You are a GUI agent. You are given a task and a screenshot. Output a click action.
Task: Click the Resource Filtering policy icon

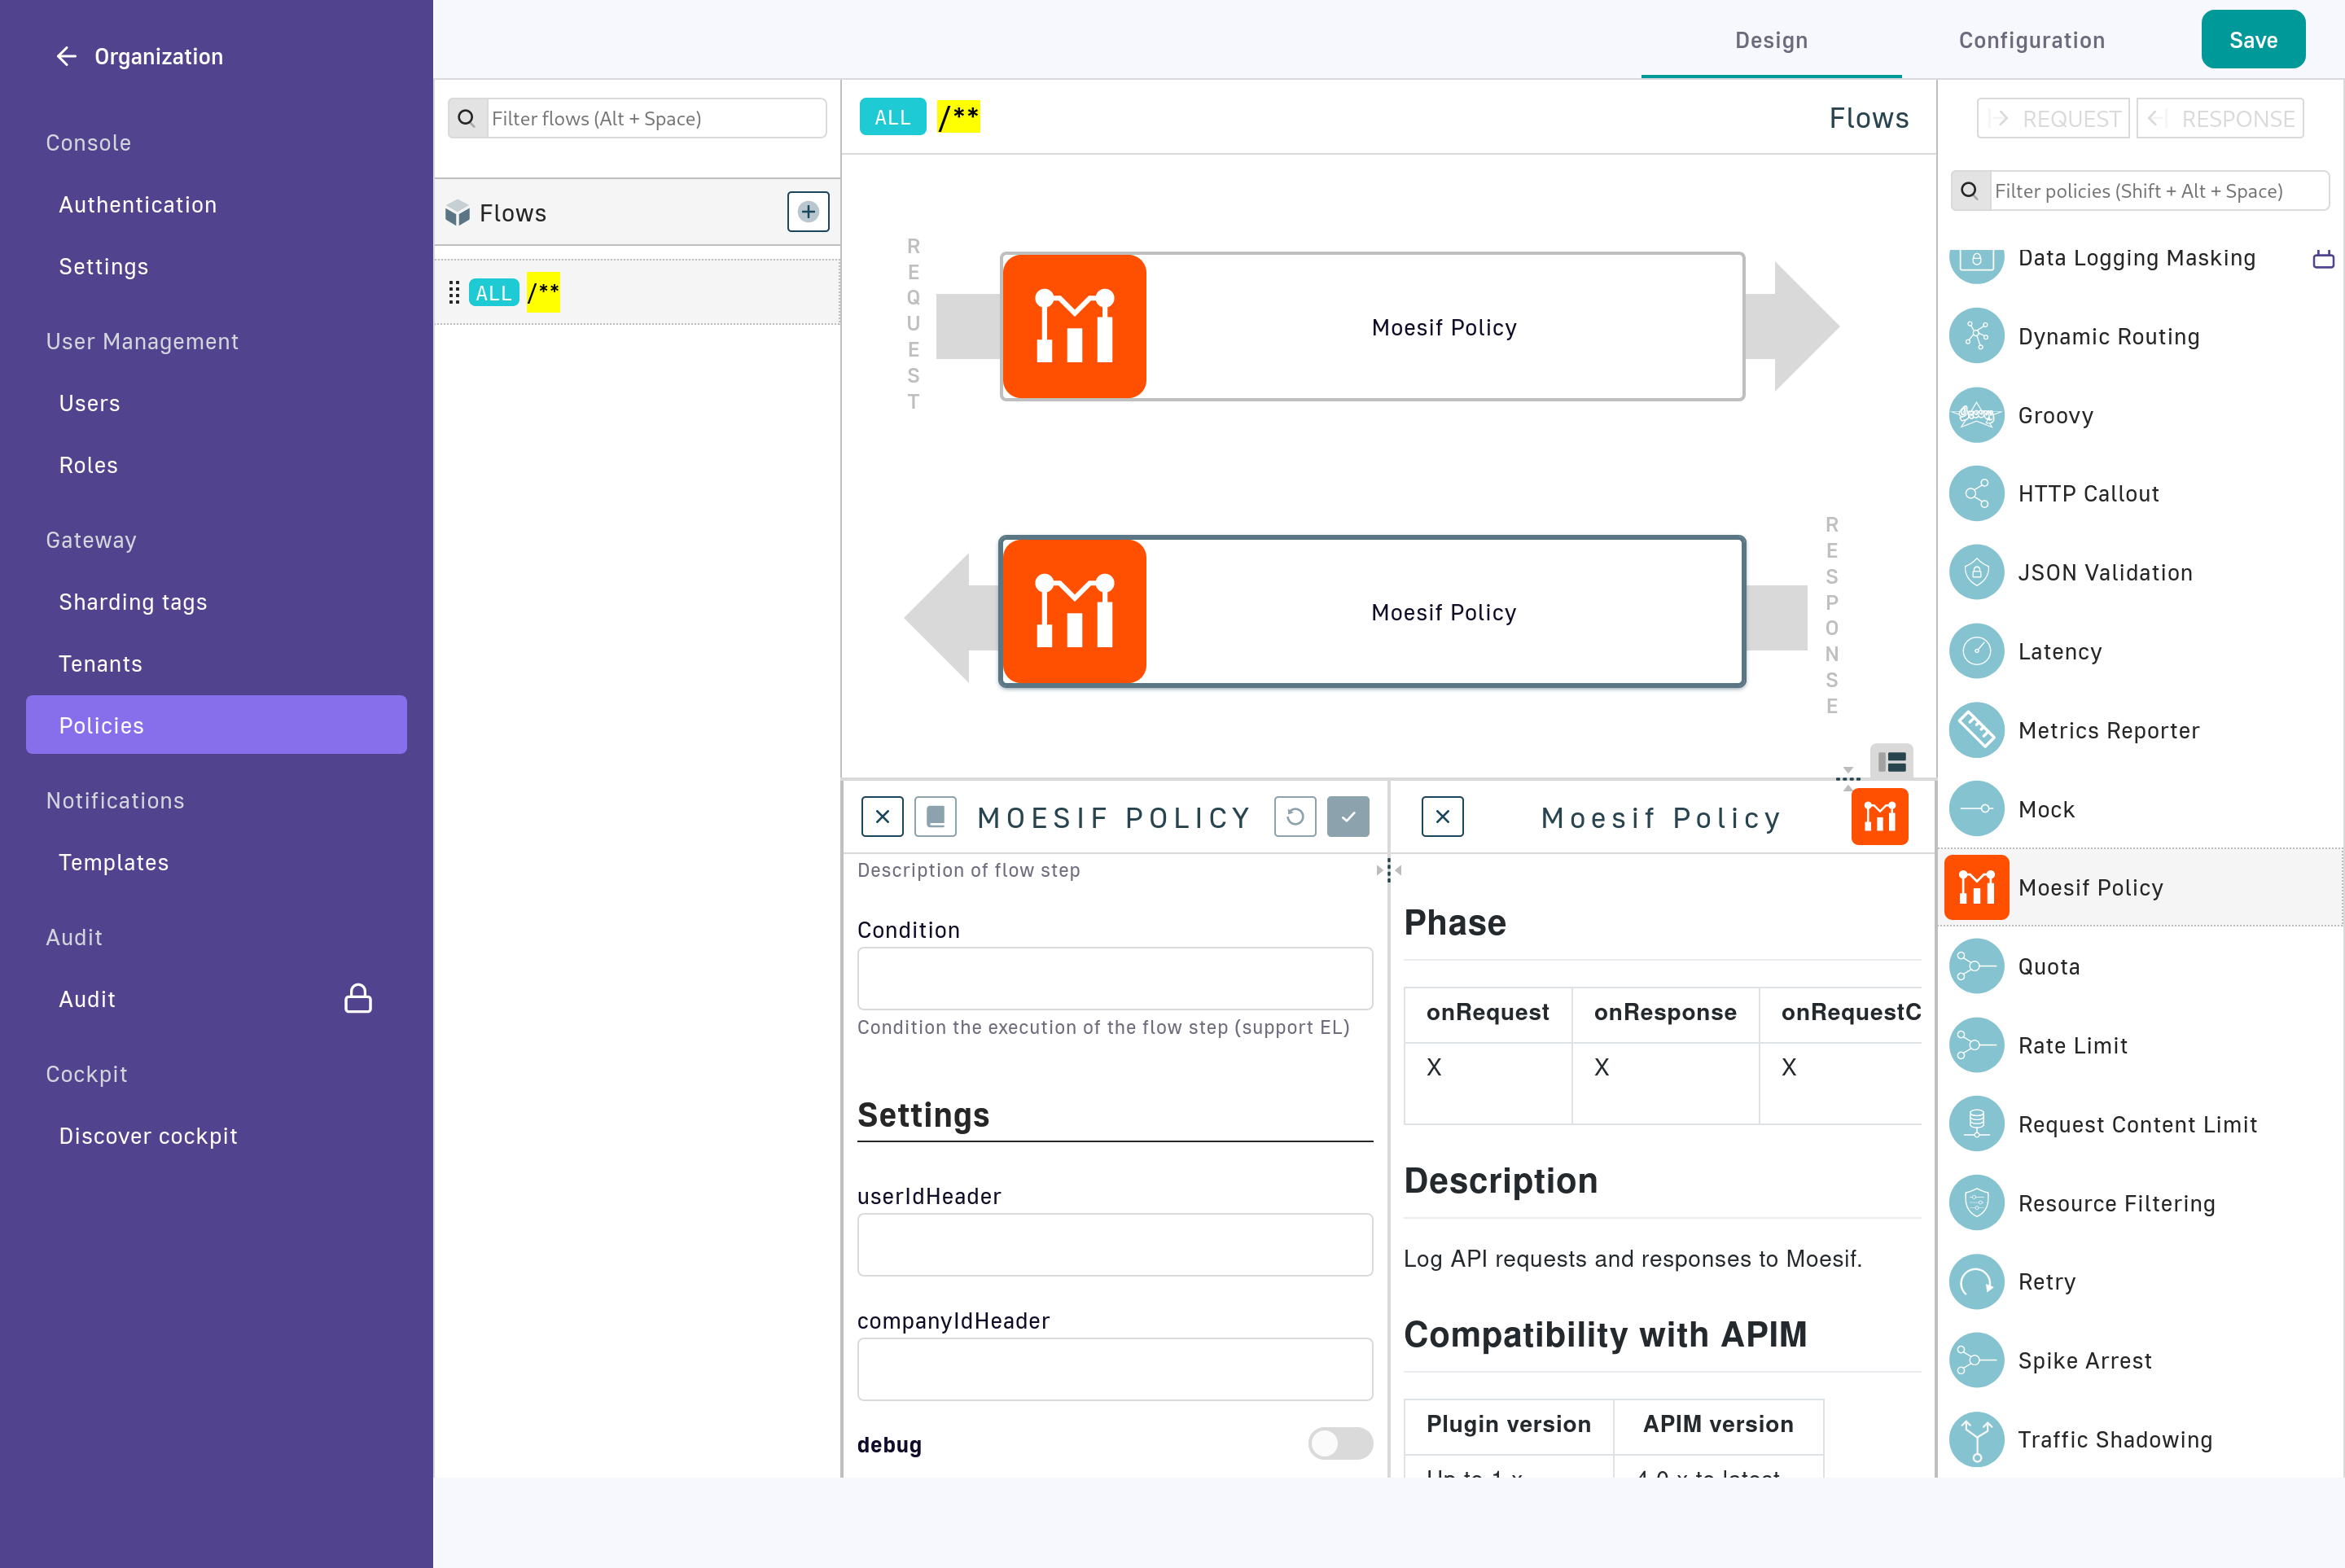pos(1977,1203)
